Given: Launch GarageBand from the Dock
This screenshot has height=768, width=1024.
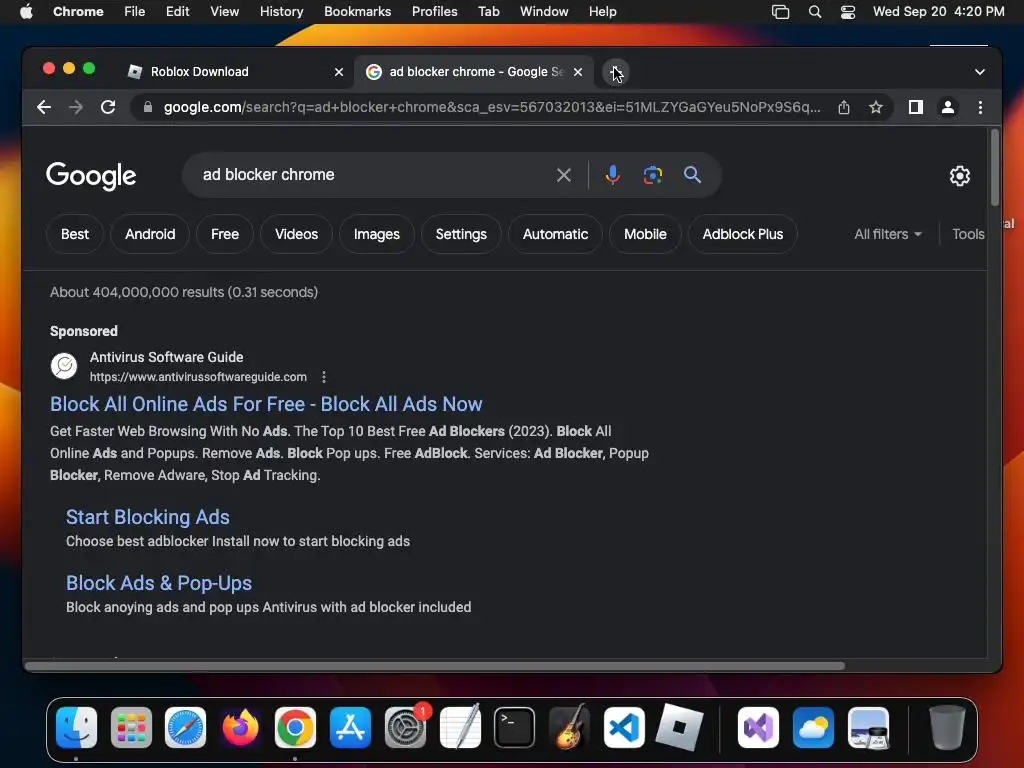Looking at the screenshot, I should (569, 728).
